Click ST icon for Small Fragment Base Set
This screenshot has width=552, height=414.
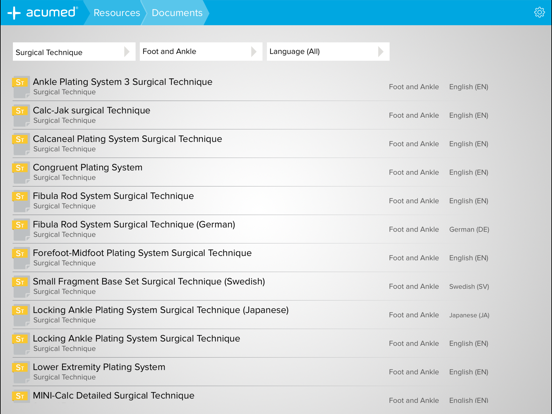pos(20,287)
